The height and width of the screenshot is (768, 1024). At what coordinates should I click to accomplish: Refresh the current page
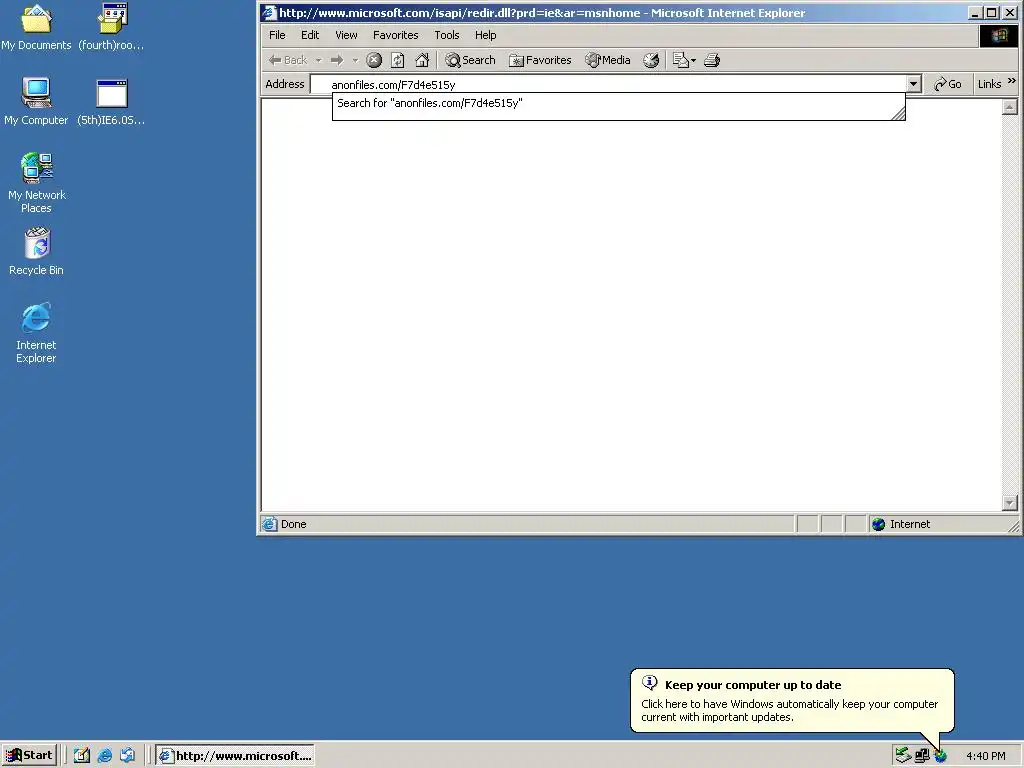click(x=398, y=60)
